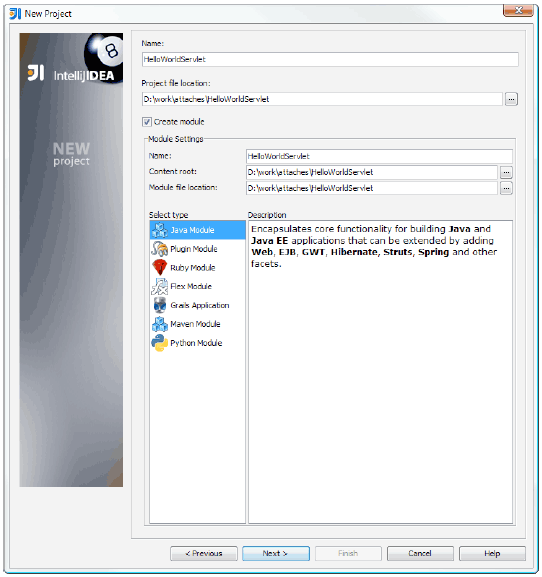Screen dimensions: 542x577
Task: Cancel the New Project wizard
Action: [x=420, y=553]
